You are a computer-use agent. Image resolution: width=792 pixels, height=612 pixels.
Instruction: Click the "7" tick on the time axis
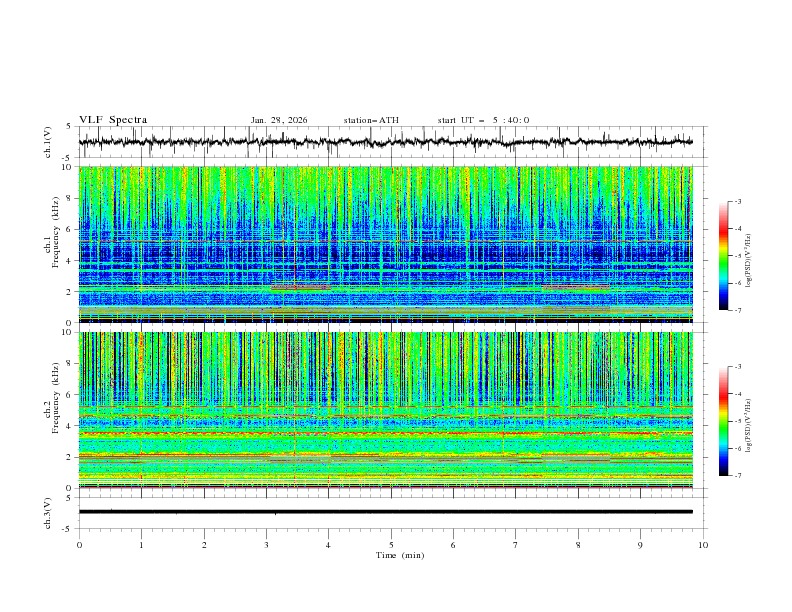point(516,545)
